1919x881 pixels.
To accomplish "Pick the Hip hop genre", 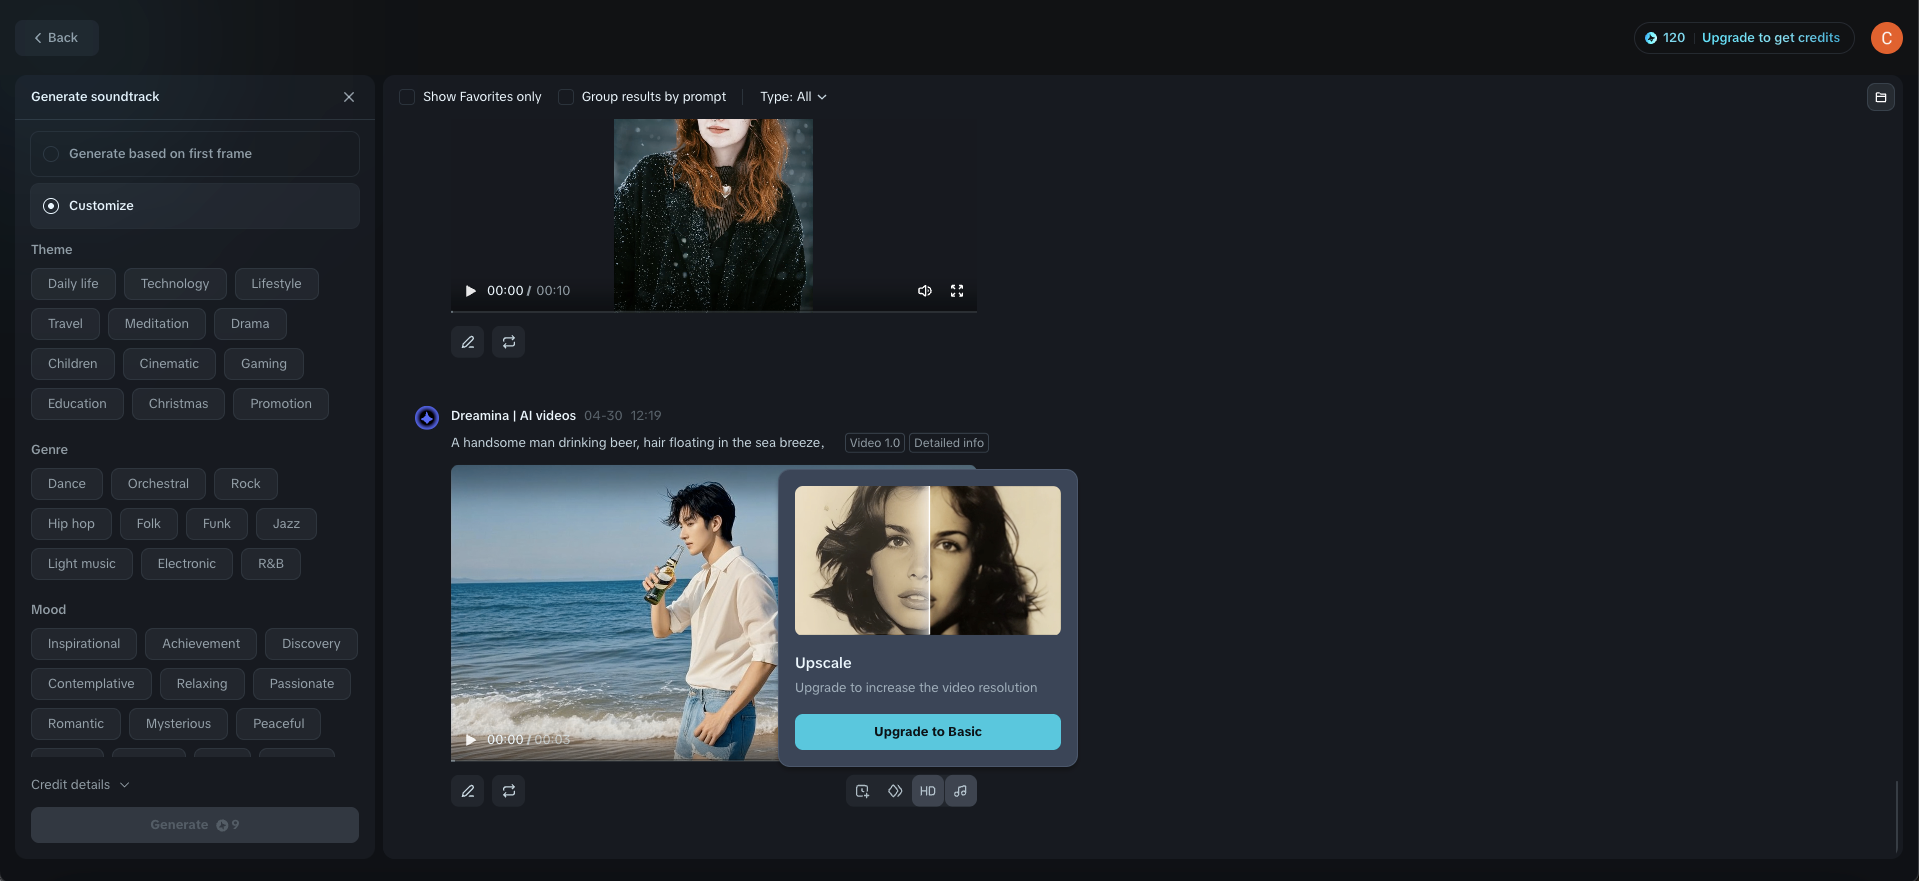I will coord(71,524).
